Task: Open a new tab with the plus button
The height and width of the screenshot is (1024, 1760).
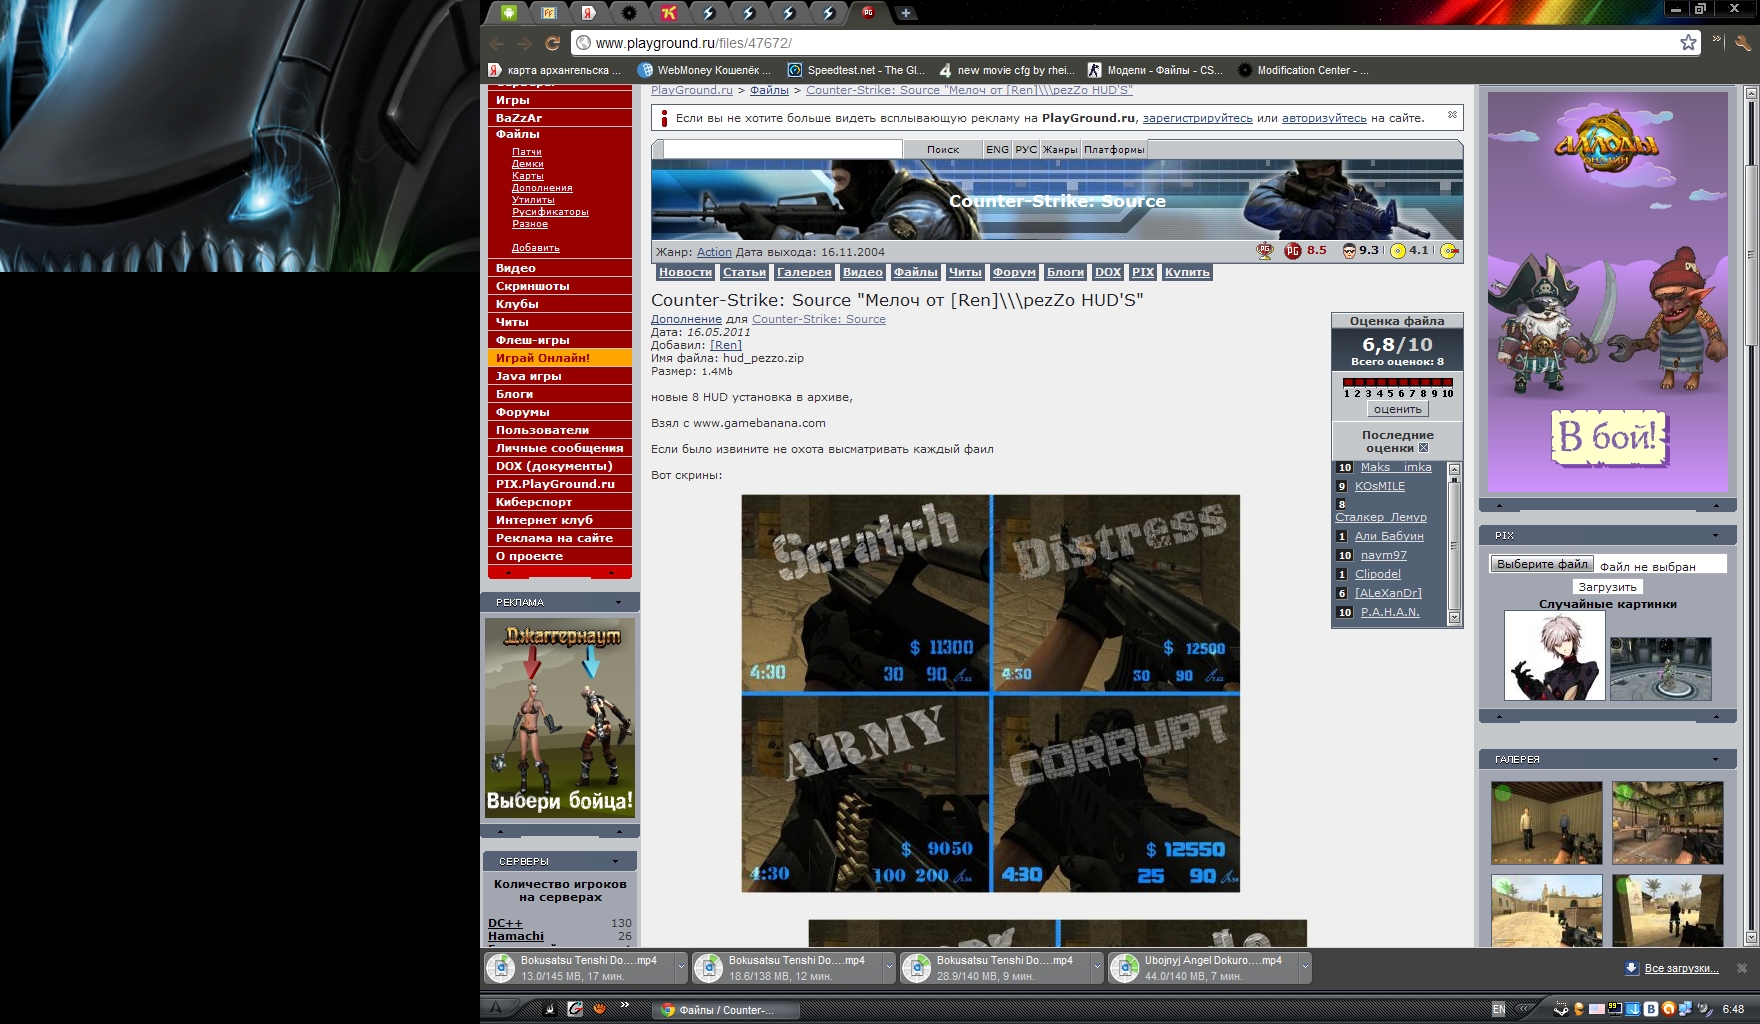Action: [x=905, y=13]
